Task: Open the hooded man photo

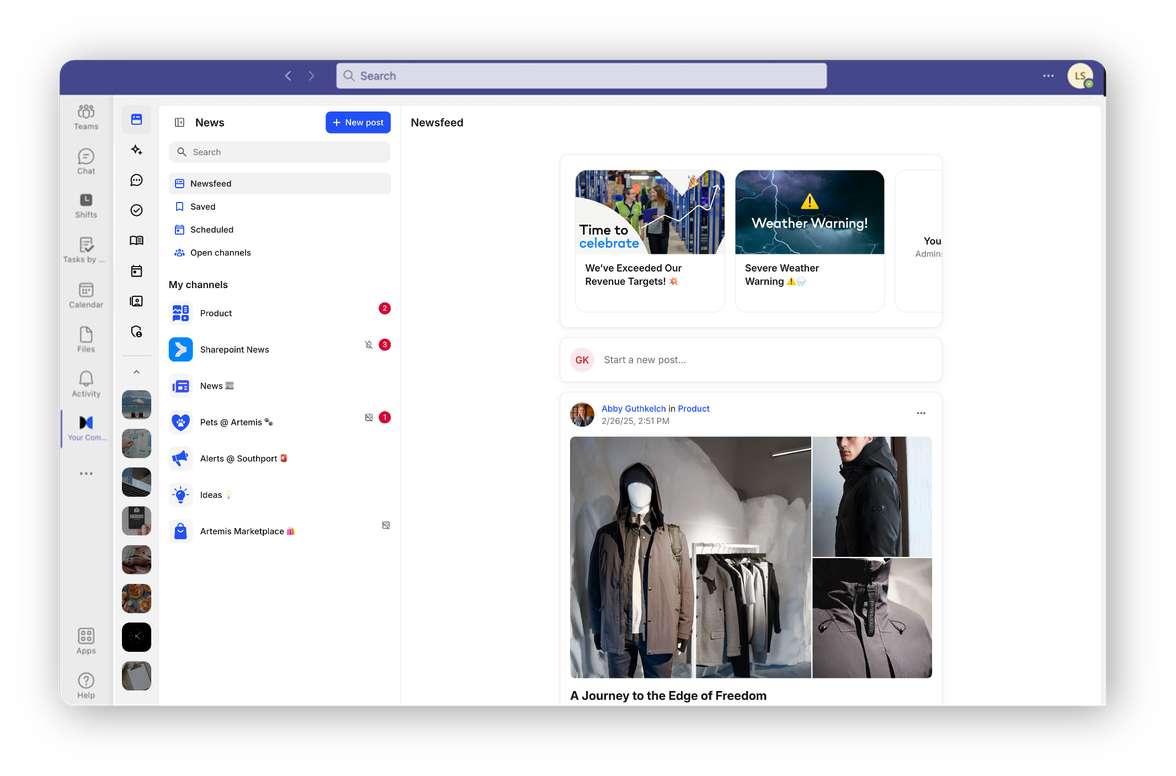Action: [872, 496]
